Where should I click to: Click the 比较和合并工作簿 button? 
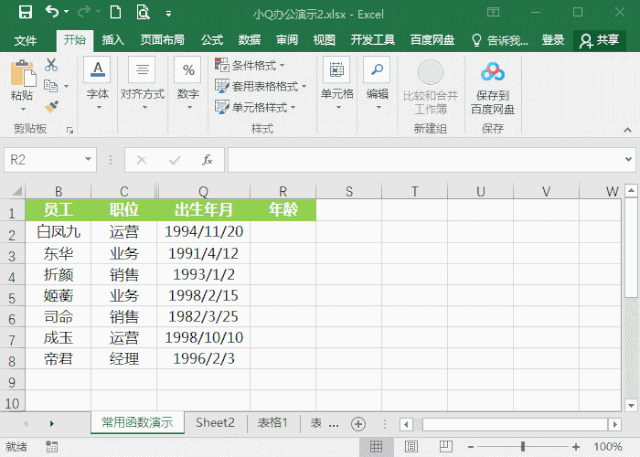point(430,87)
